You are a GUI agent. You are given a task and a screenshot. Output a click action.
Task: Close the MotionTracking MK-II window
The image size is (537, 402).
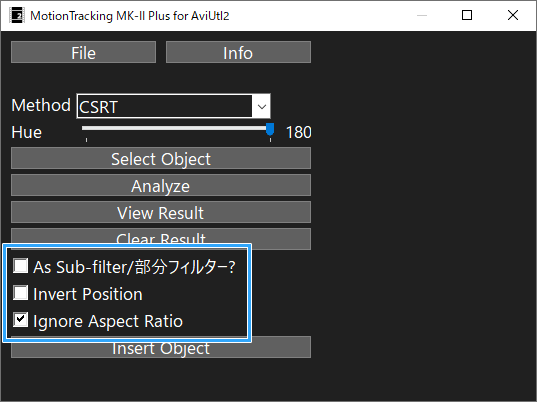coord(513,15)
